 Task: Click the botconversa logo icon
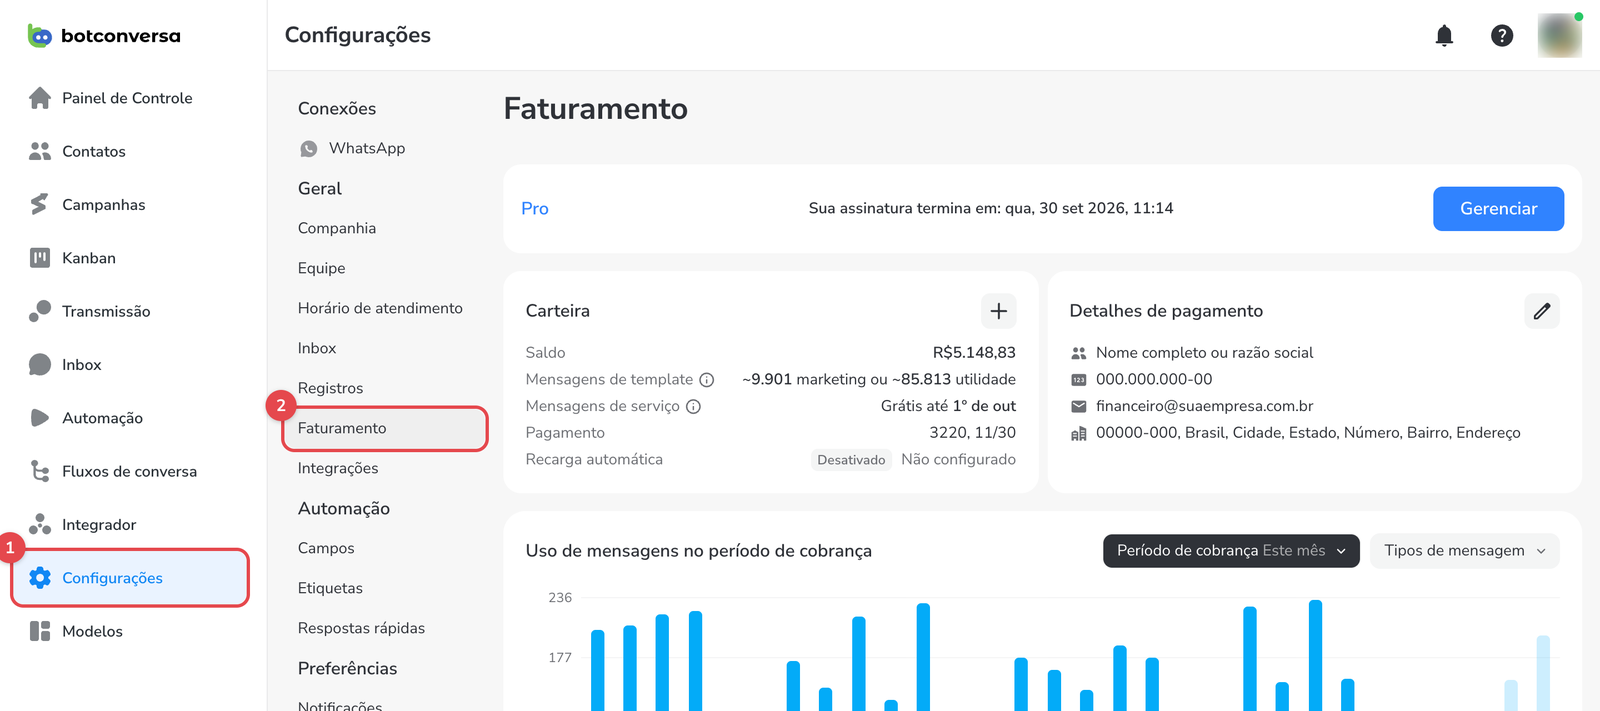[x=39, y=36]
